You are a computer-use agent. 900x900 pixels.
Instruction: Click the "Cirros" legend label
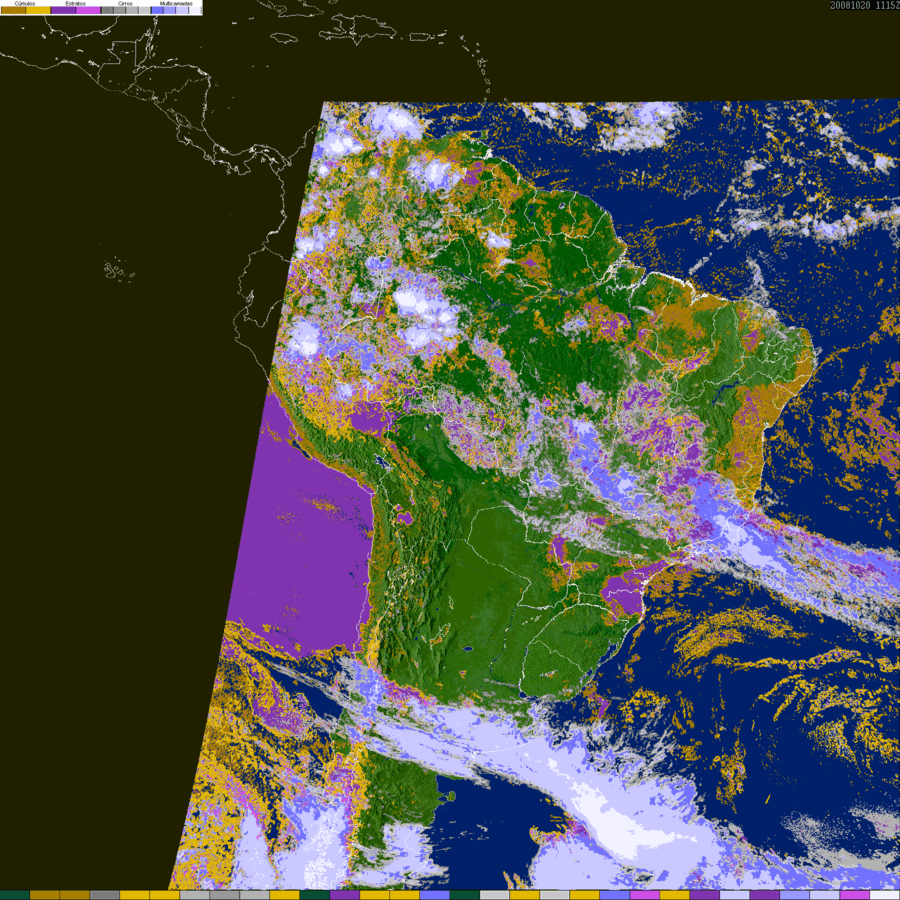pos(125,3)
